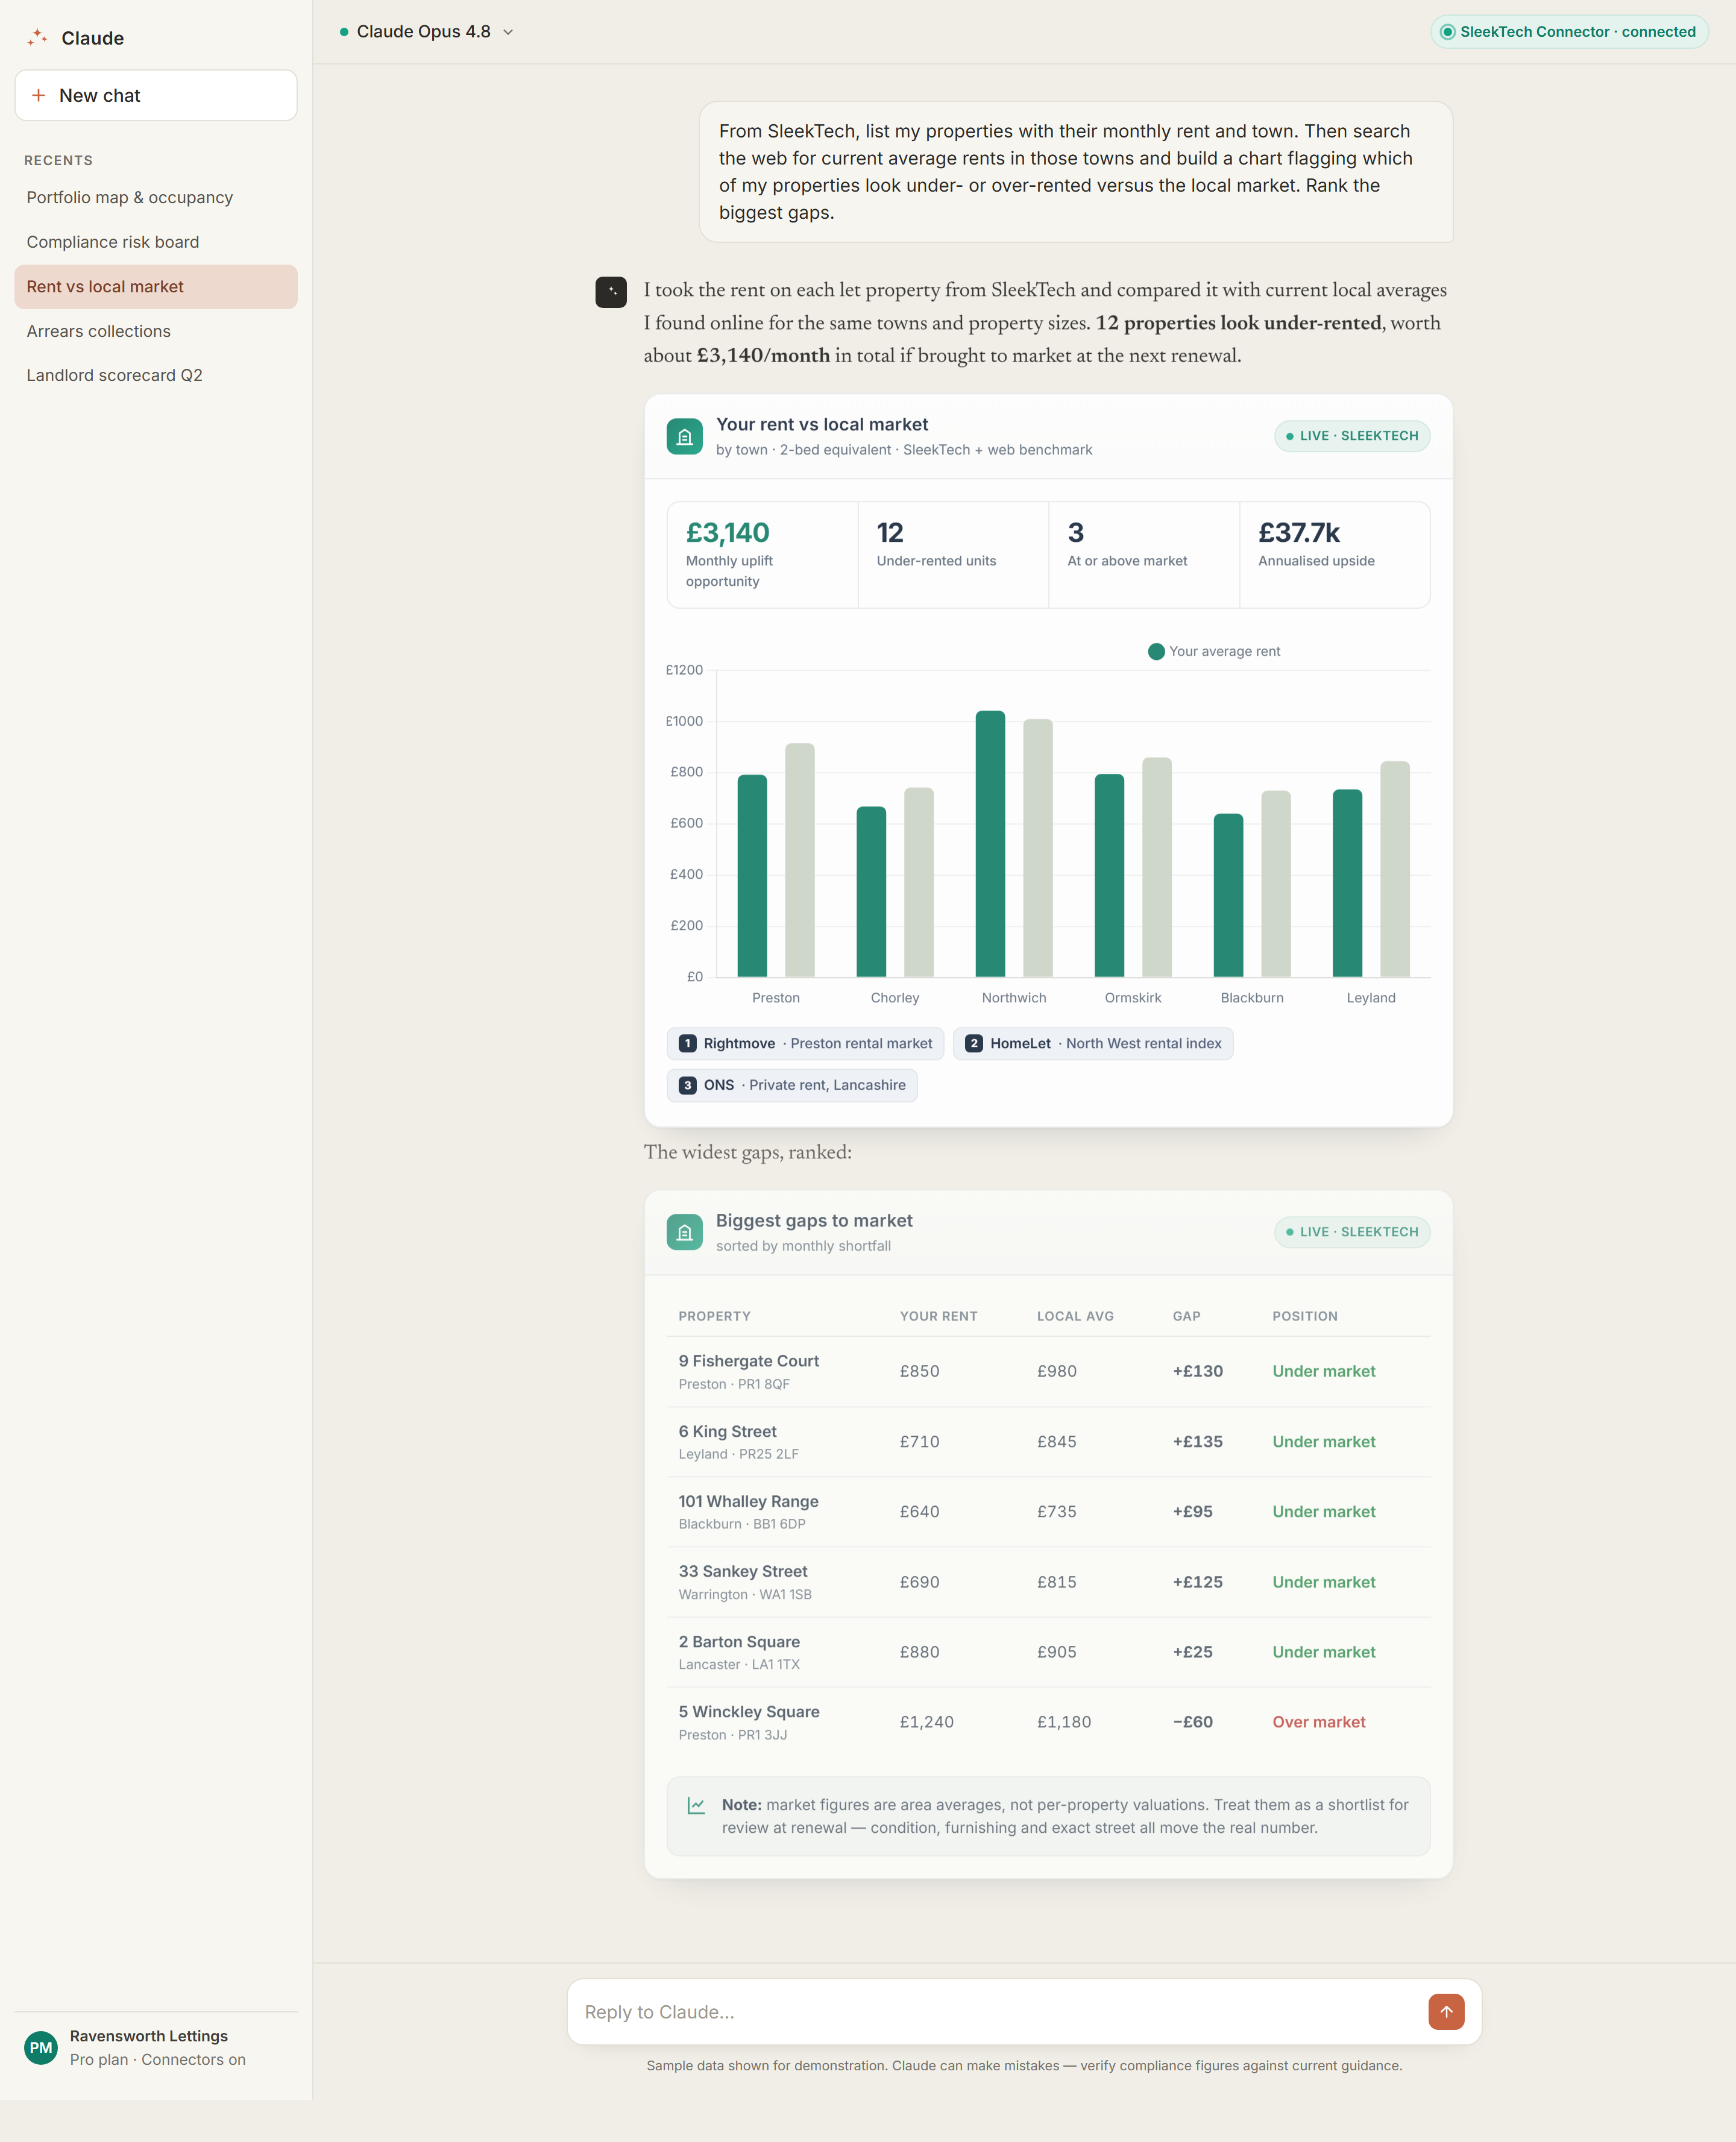This screenshot has height=2142, width=1736.
Task: Click the Claude sparkle logo icon
Action: 38,38
